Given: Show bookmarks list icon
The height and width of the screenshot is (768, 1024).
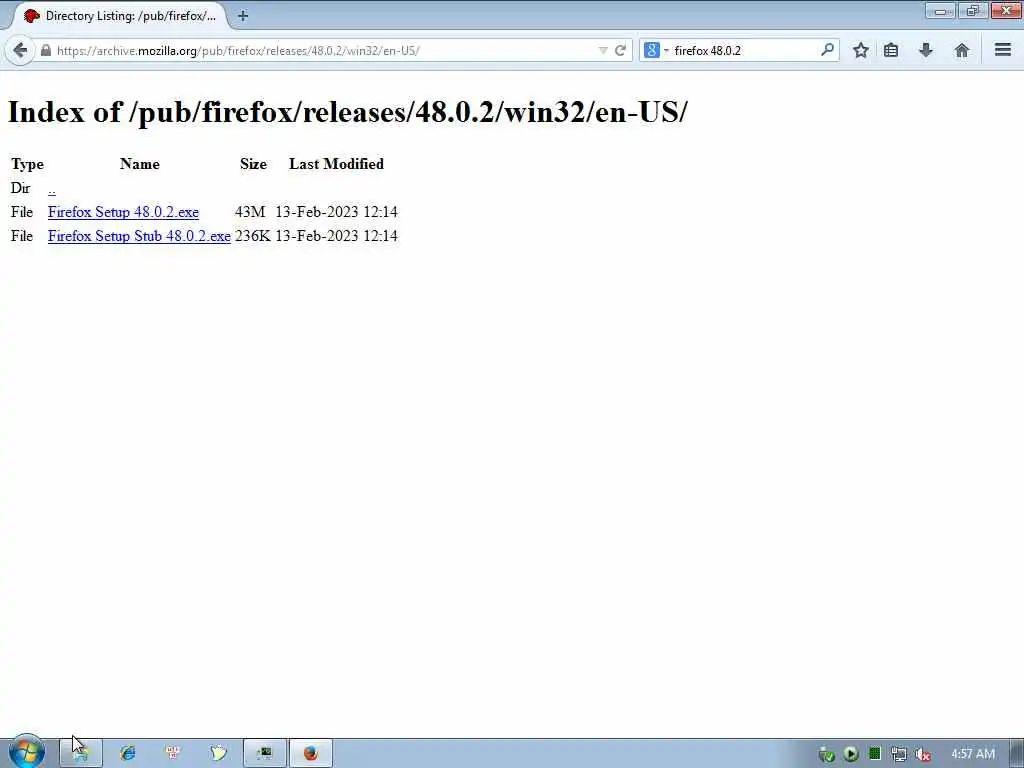Looking at the screenshot, I should (x=891, y=50).
